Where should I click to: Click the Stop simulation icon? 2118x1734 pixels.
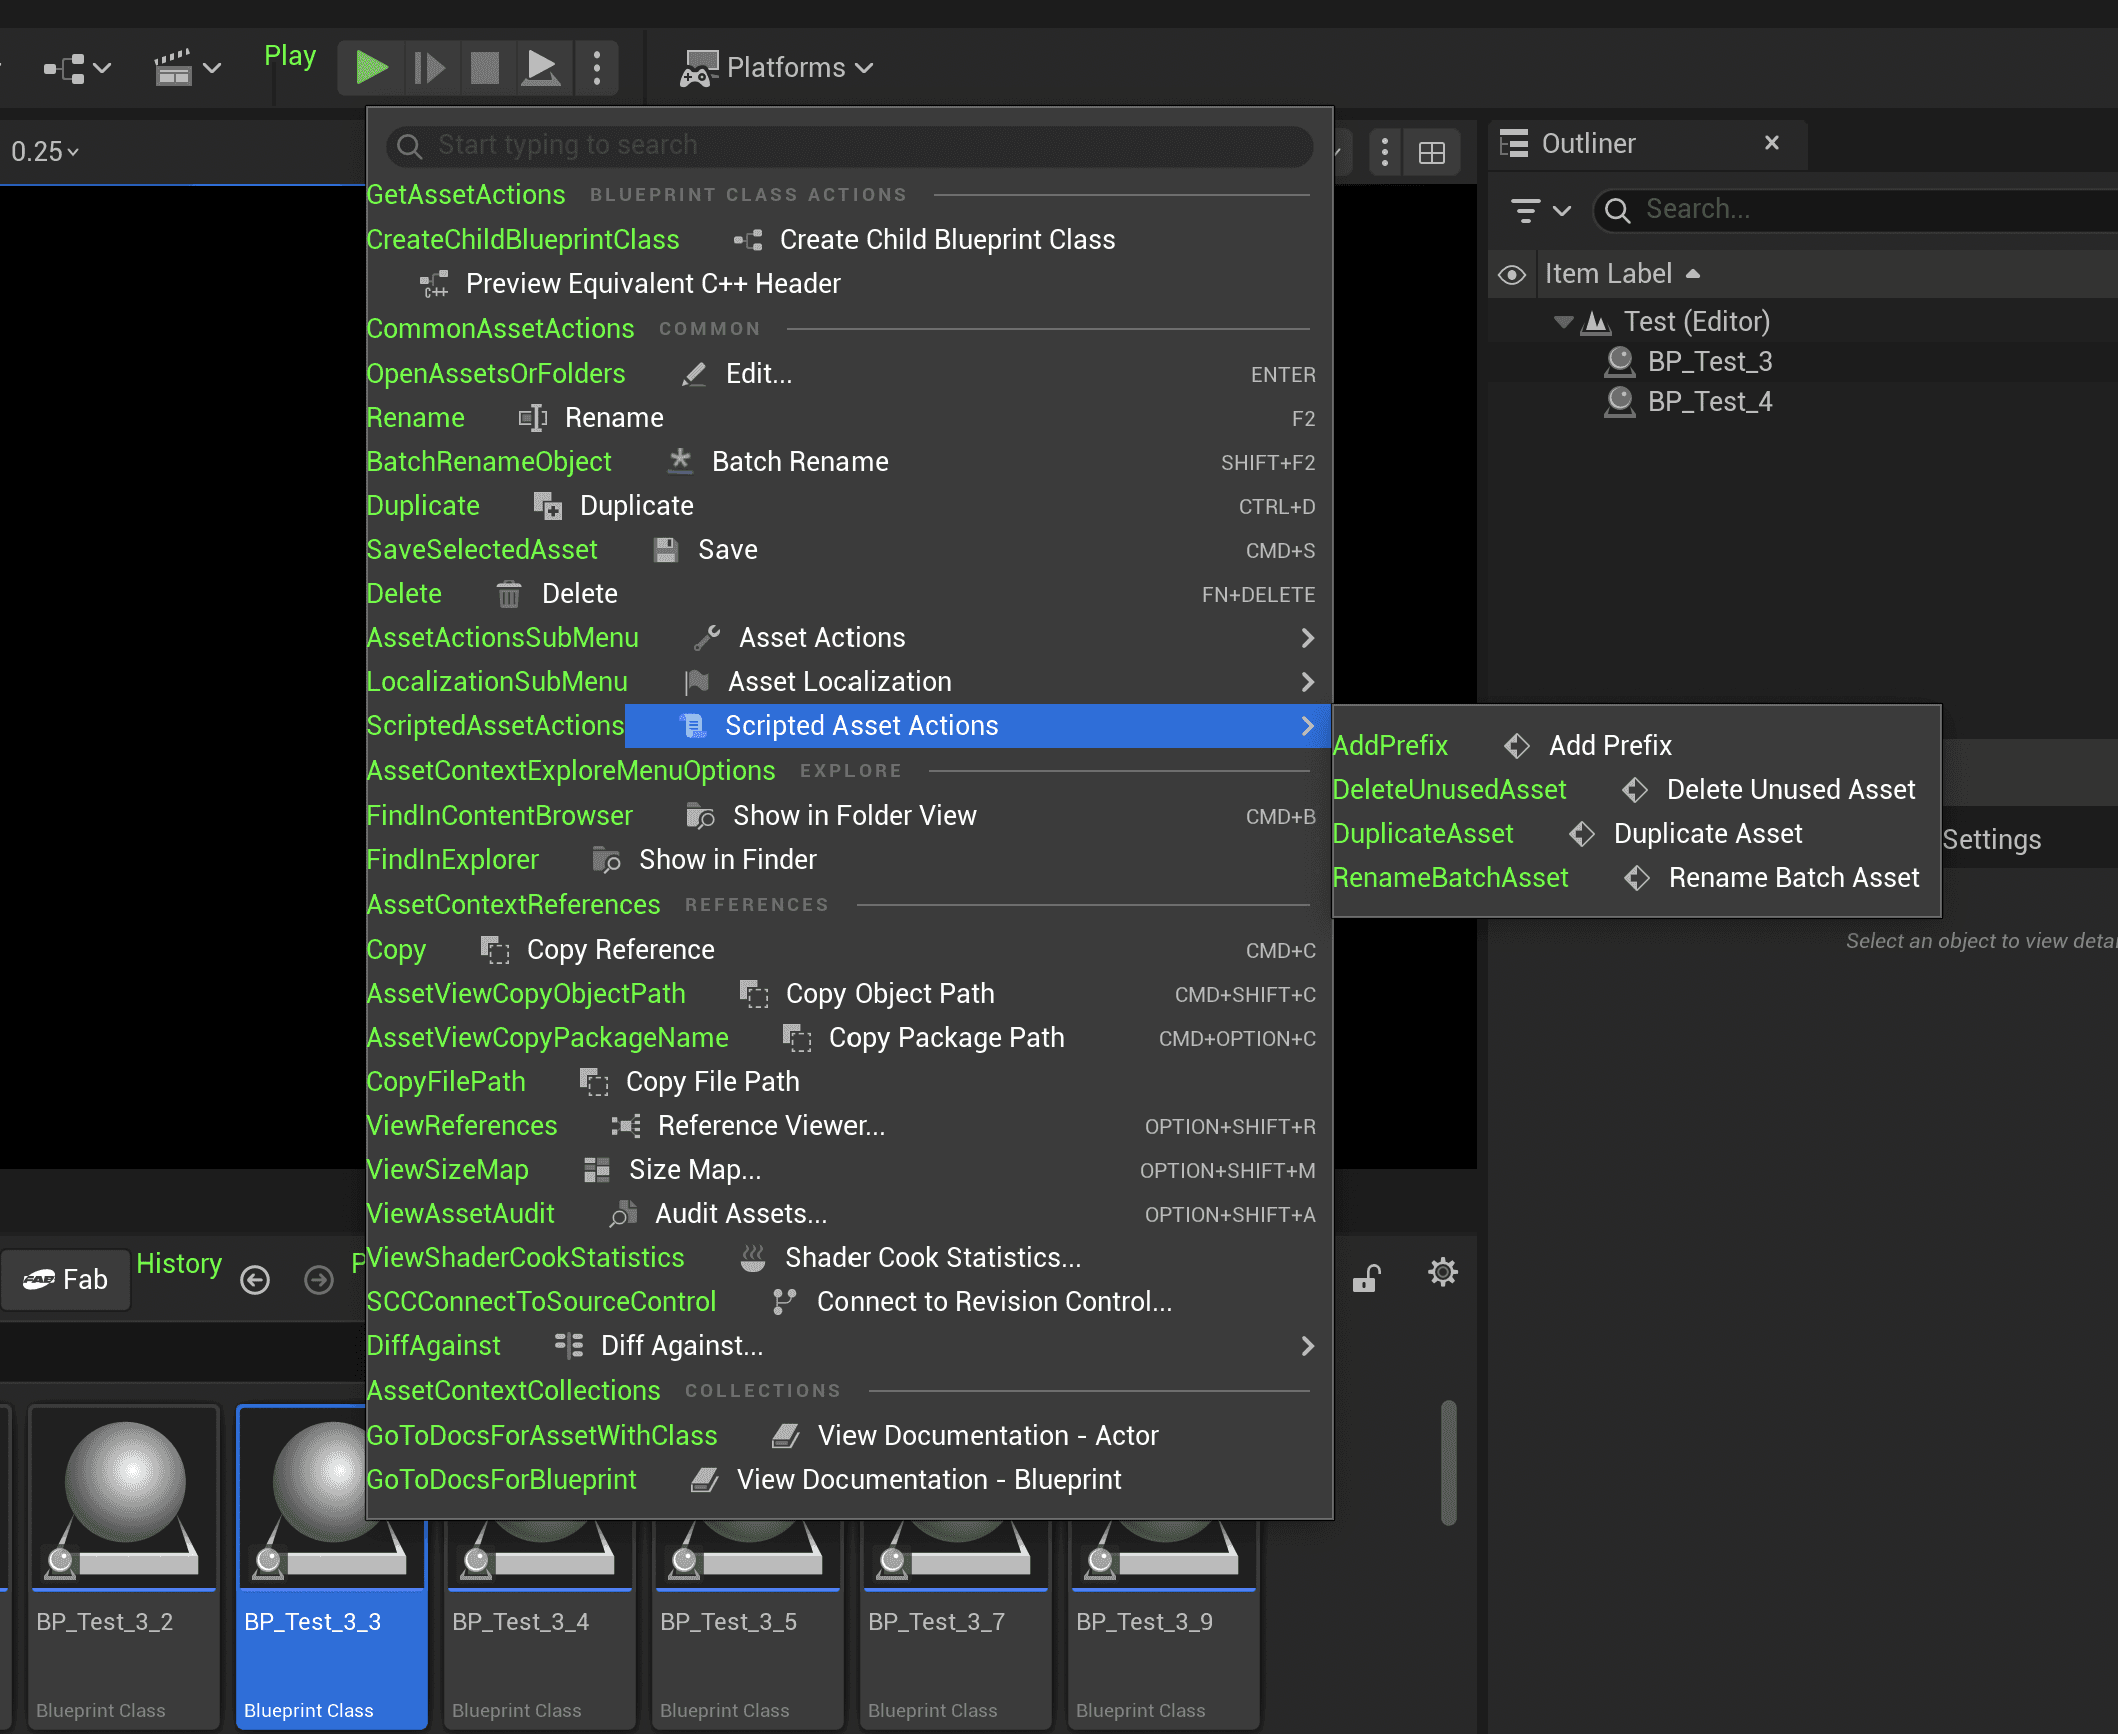tap(485, 68)
